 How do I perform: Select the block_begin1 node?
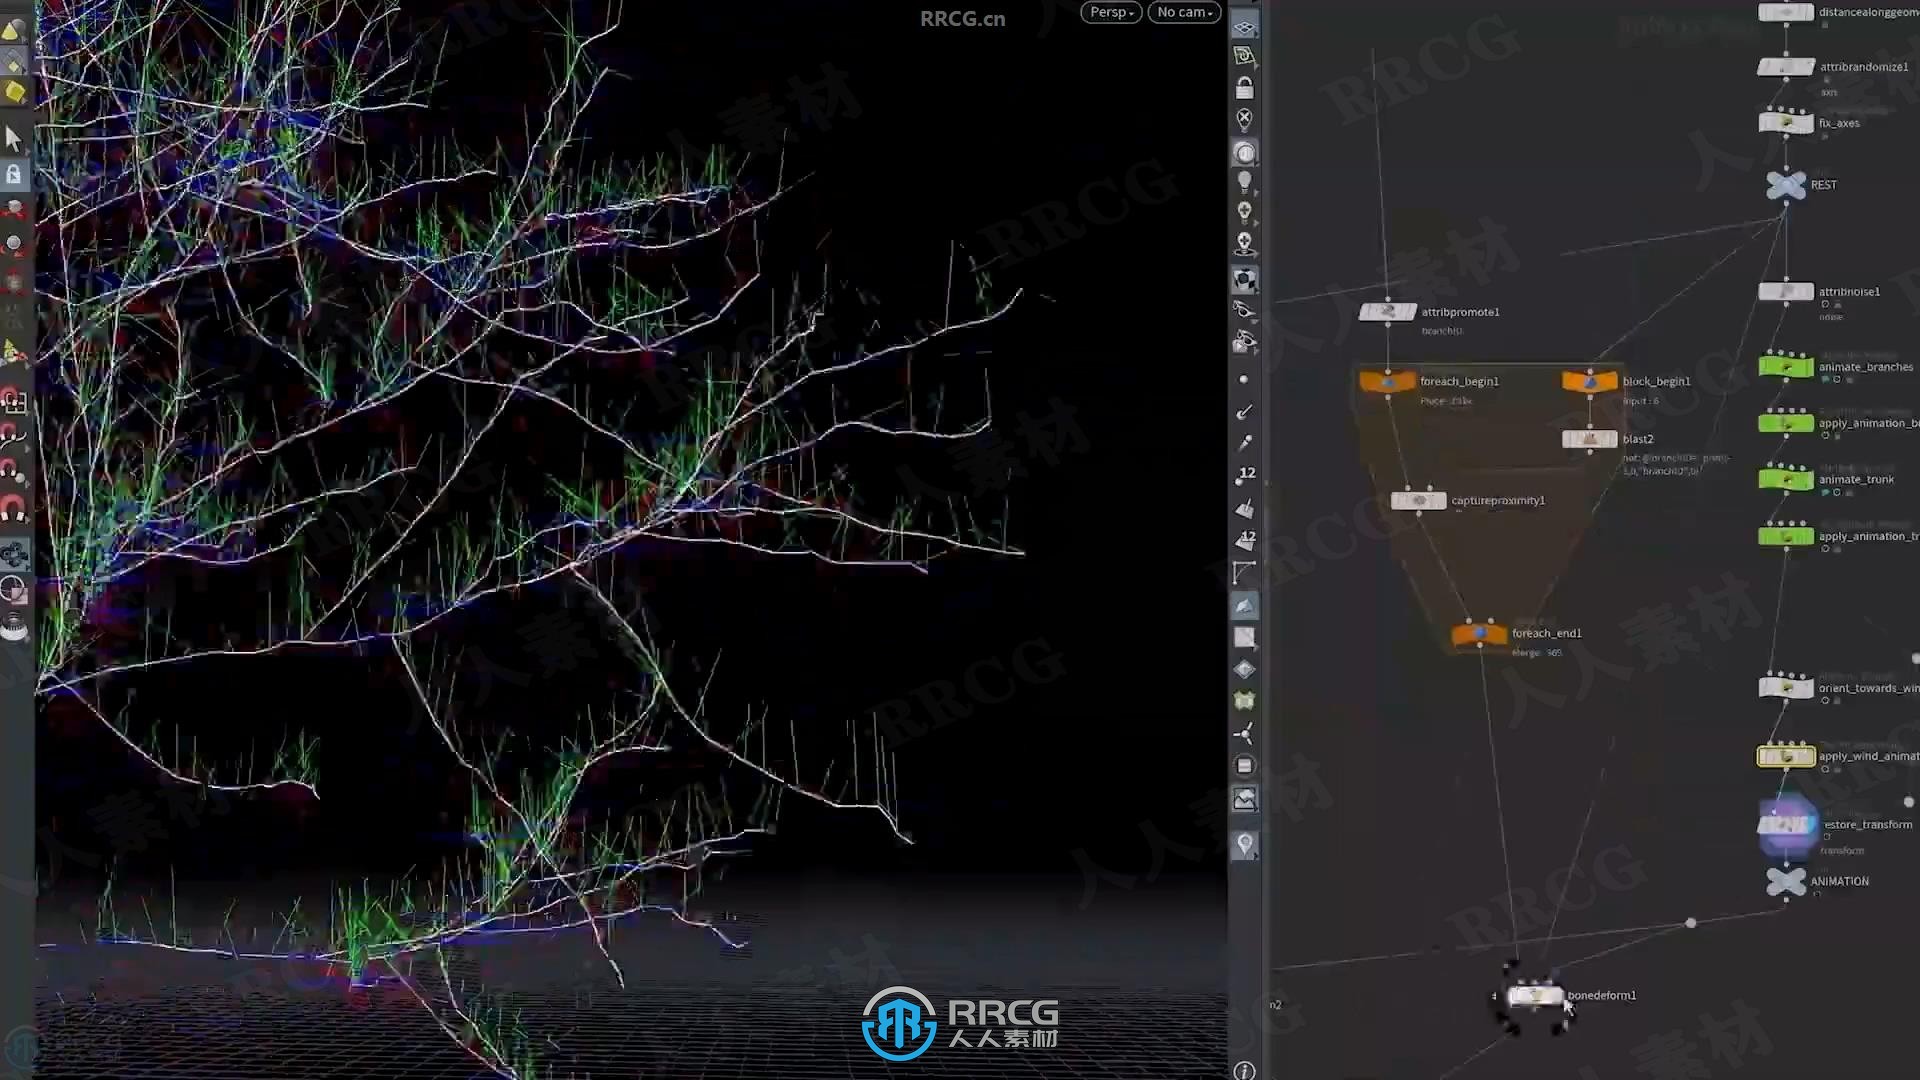pos(1589,381)
